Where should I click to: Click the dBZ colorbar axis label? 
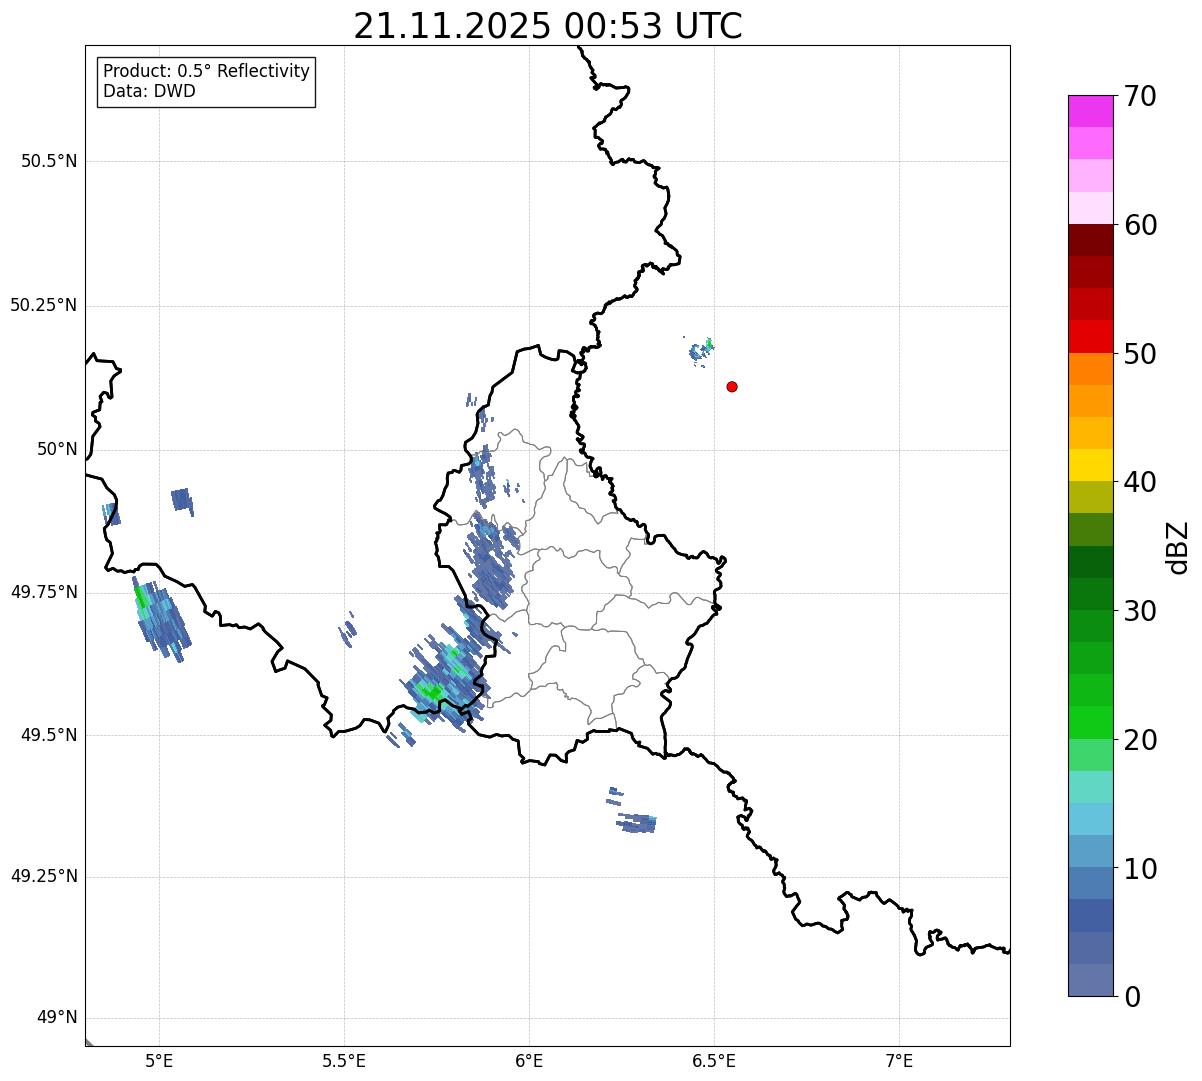tap(1178, 546)
